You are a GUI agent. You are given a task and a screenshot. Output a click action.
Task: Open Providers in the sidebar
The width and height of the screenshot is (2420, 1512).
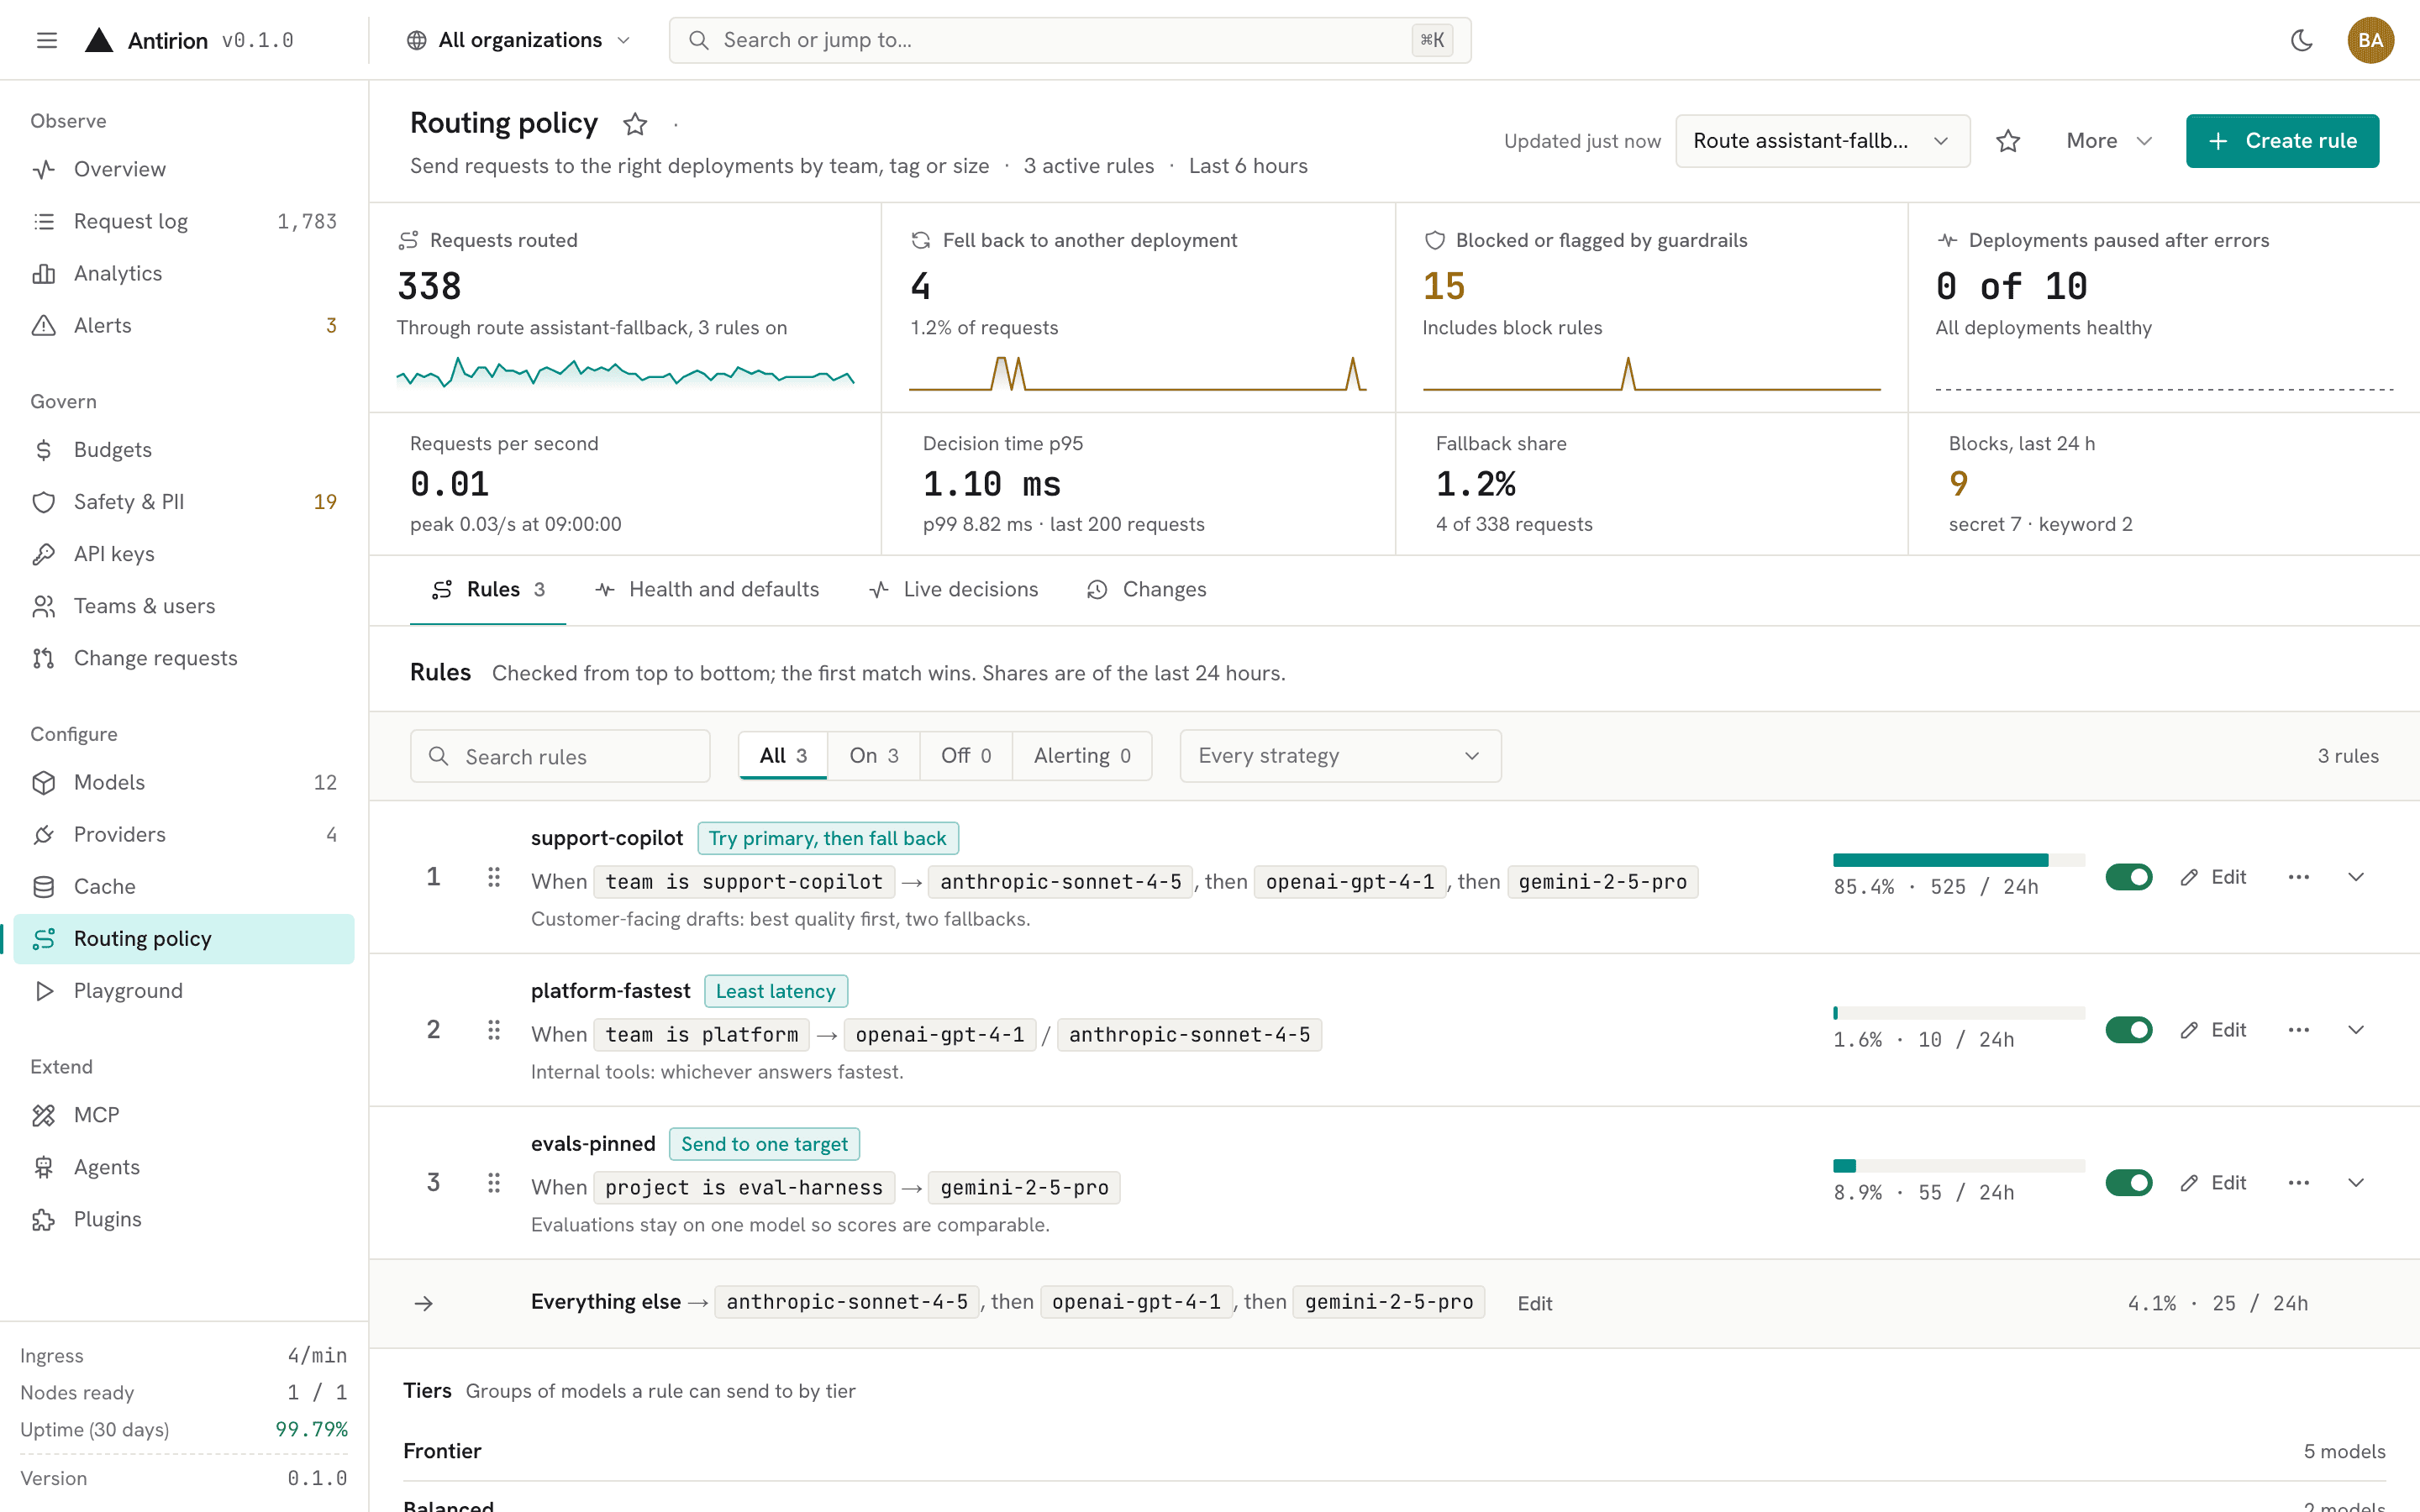[x=184, y=834]
